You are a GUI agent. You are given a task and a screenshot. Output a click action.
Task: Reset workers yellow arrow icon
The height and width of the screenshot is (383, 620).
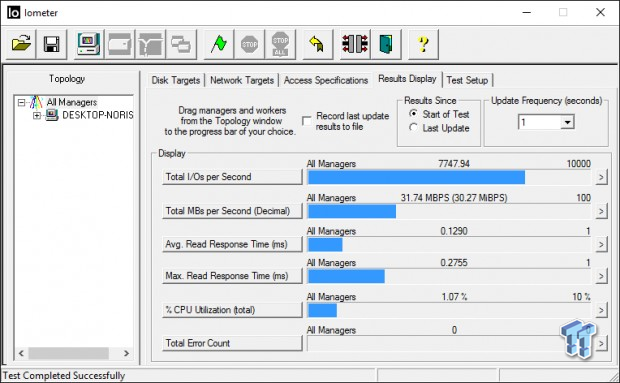[x=317, y=44]
